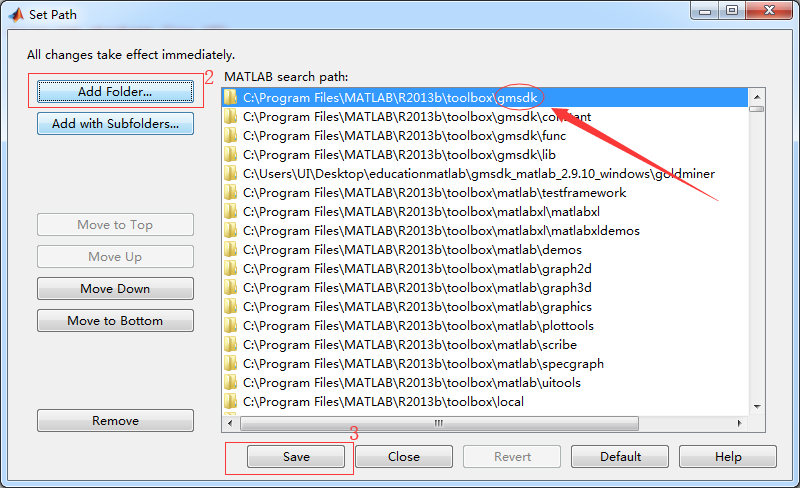The image size is (800, 488).
Task: Select the matlabxl\matlabxldemos path entry
Action: pos(485,231)
